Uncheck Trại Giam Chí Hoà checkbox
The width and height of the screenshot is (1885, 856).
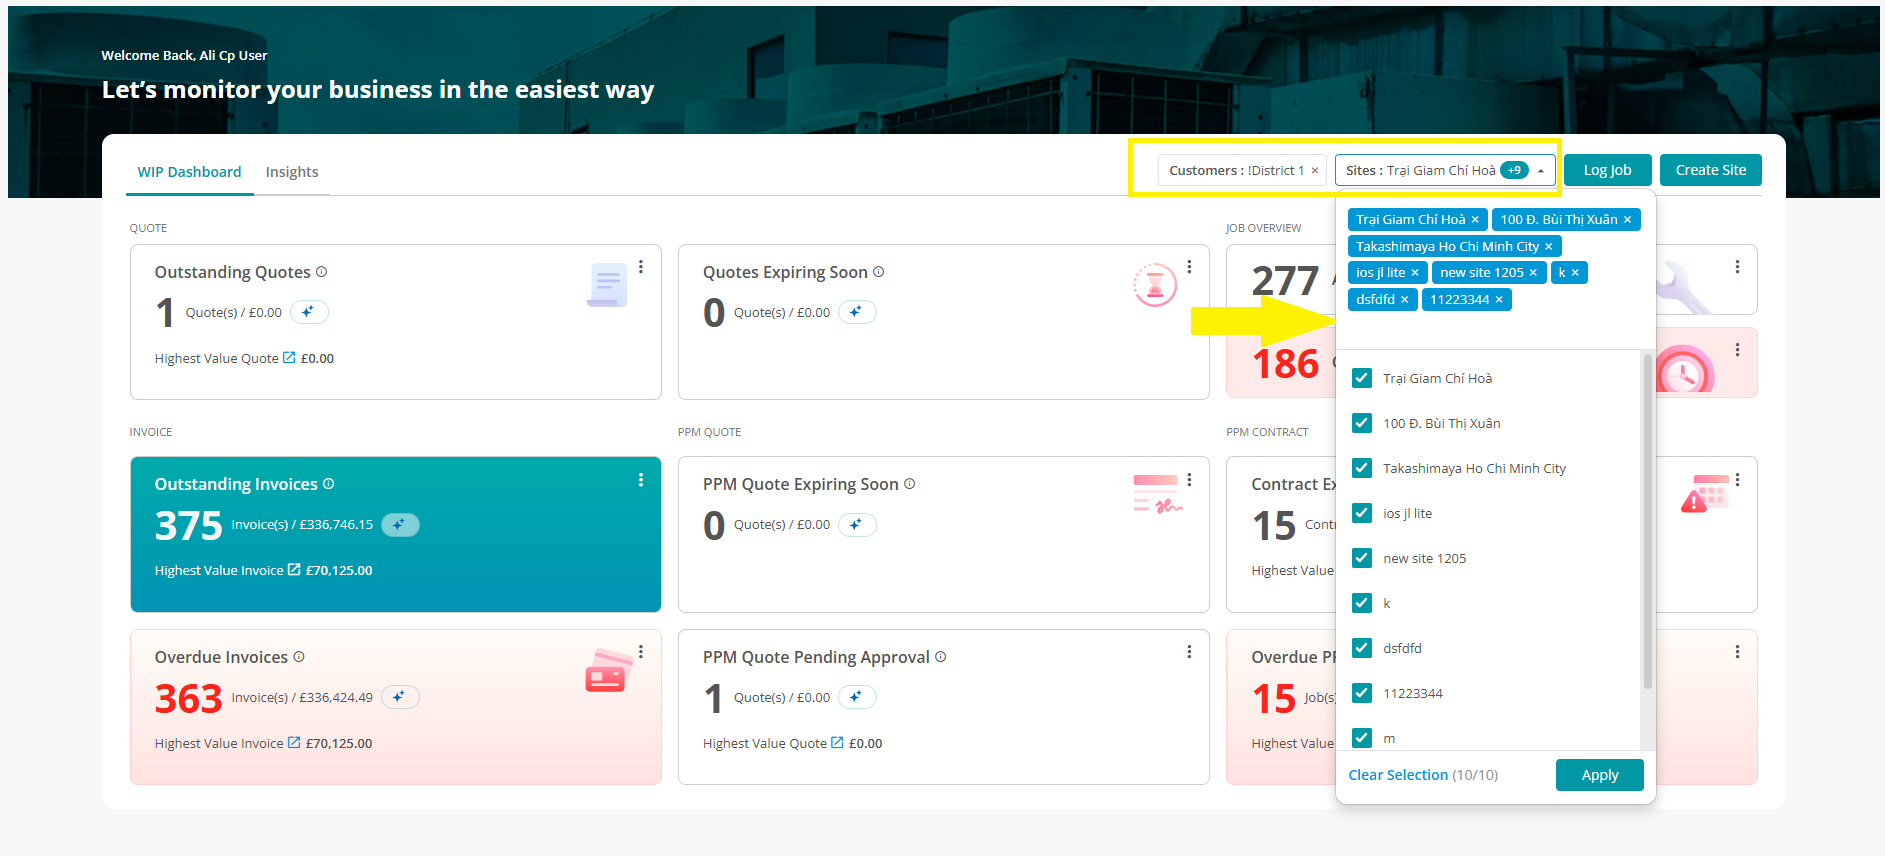pyautogui.click(x=1361, y=378)
